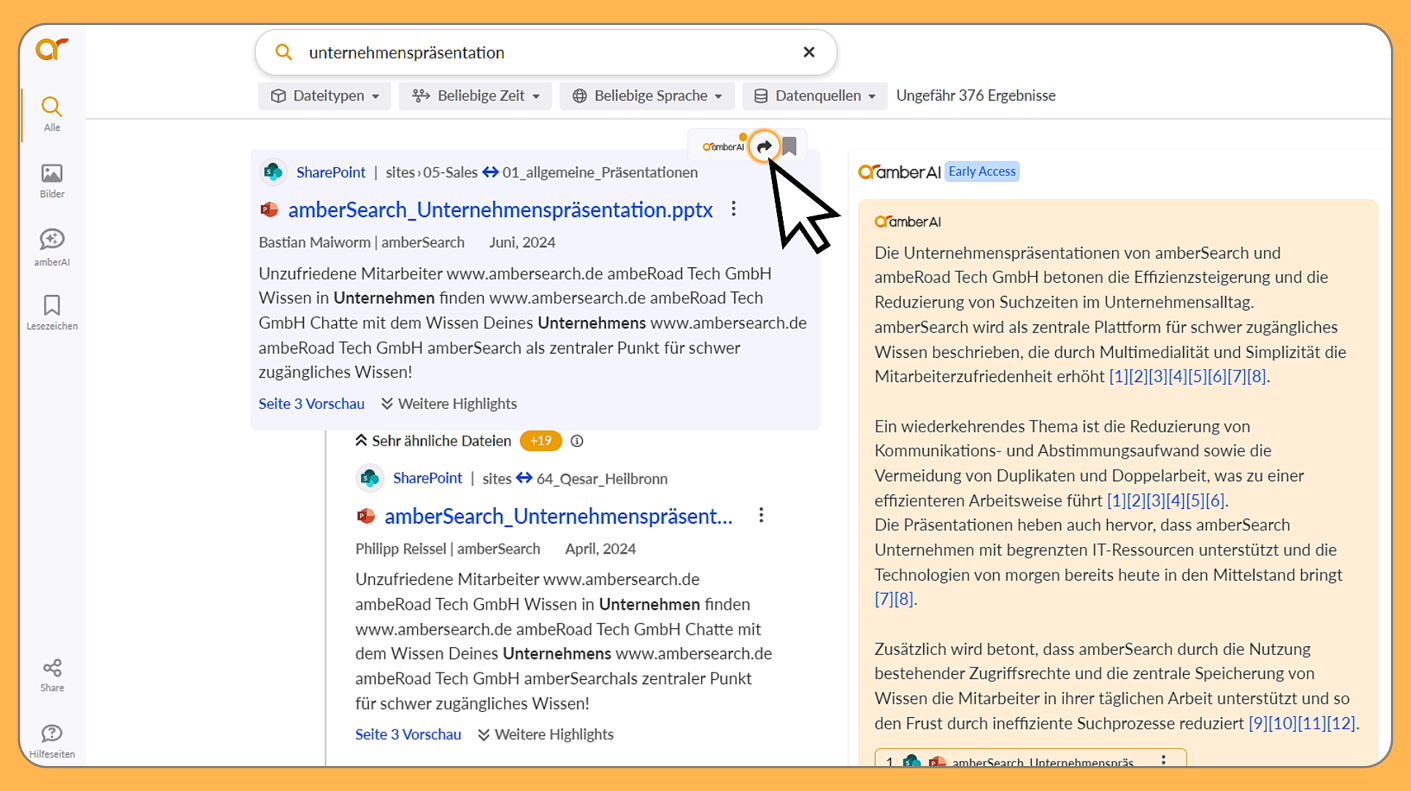Click the SharePoint icon of the first result
Image resolution: width=1411 pixels, height=791 pixels.
click(272, 172)
